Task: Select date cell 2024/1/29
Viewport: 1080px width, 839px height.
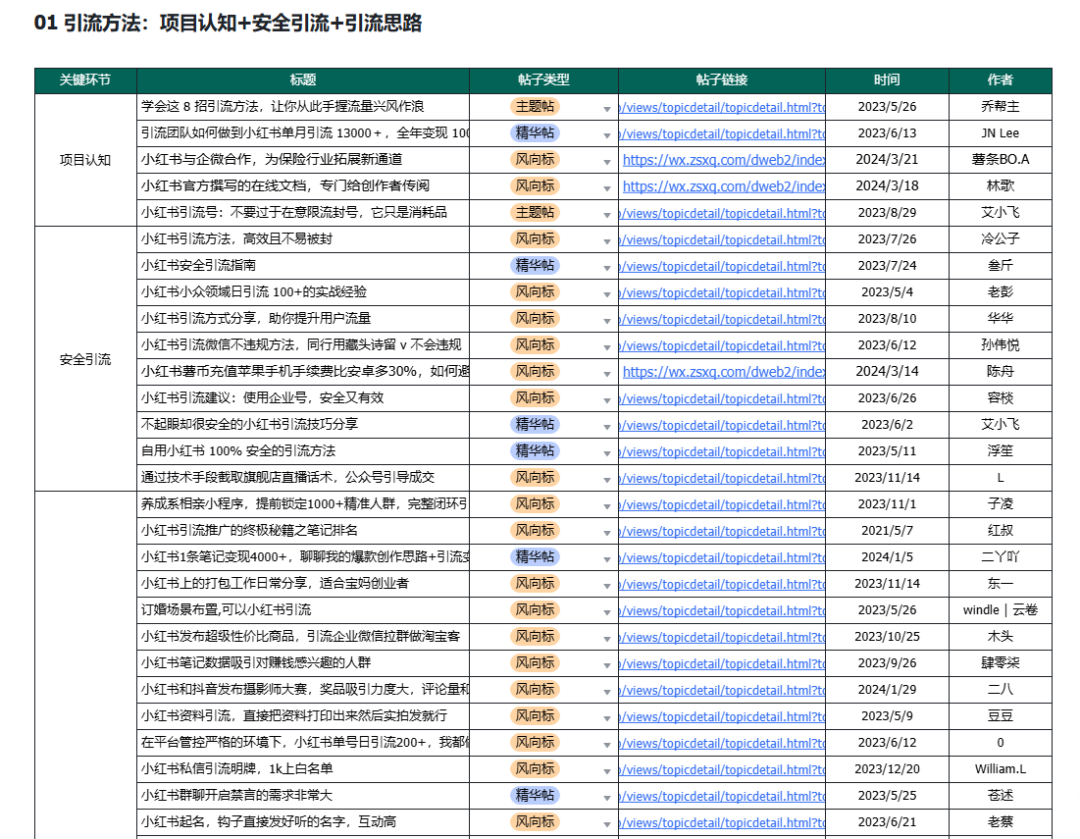Action: click(x=887, y=690)
